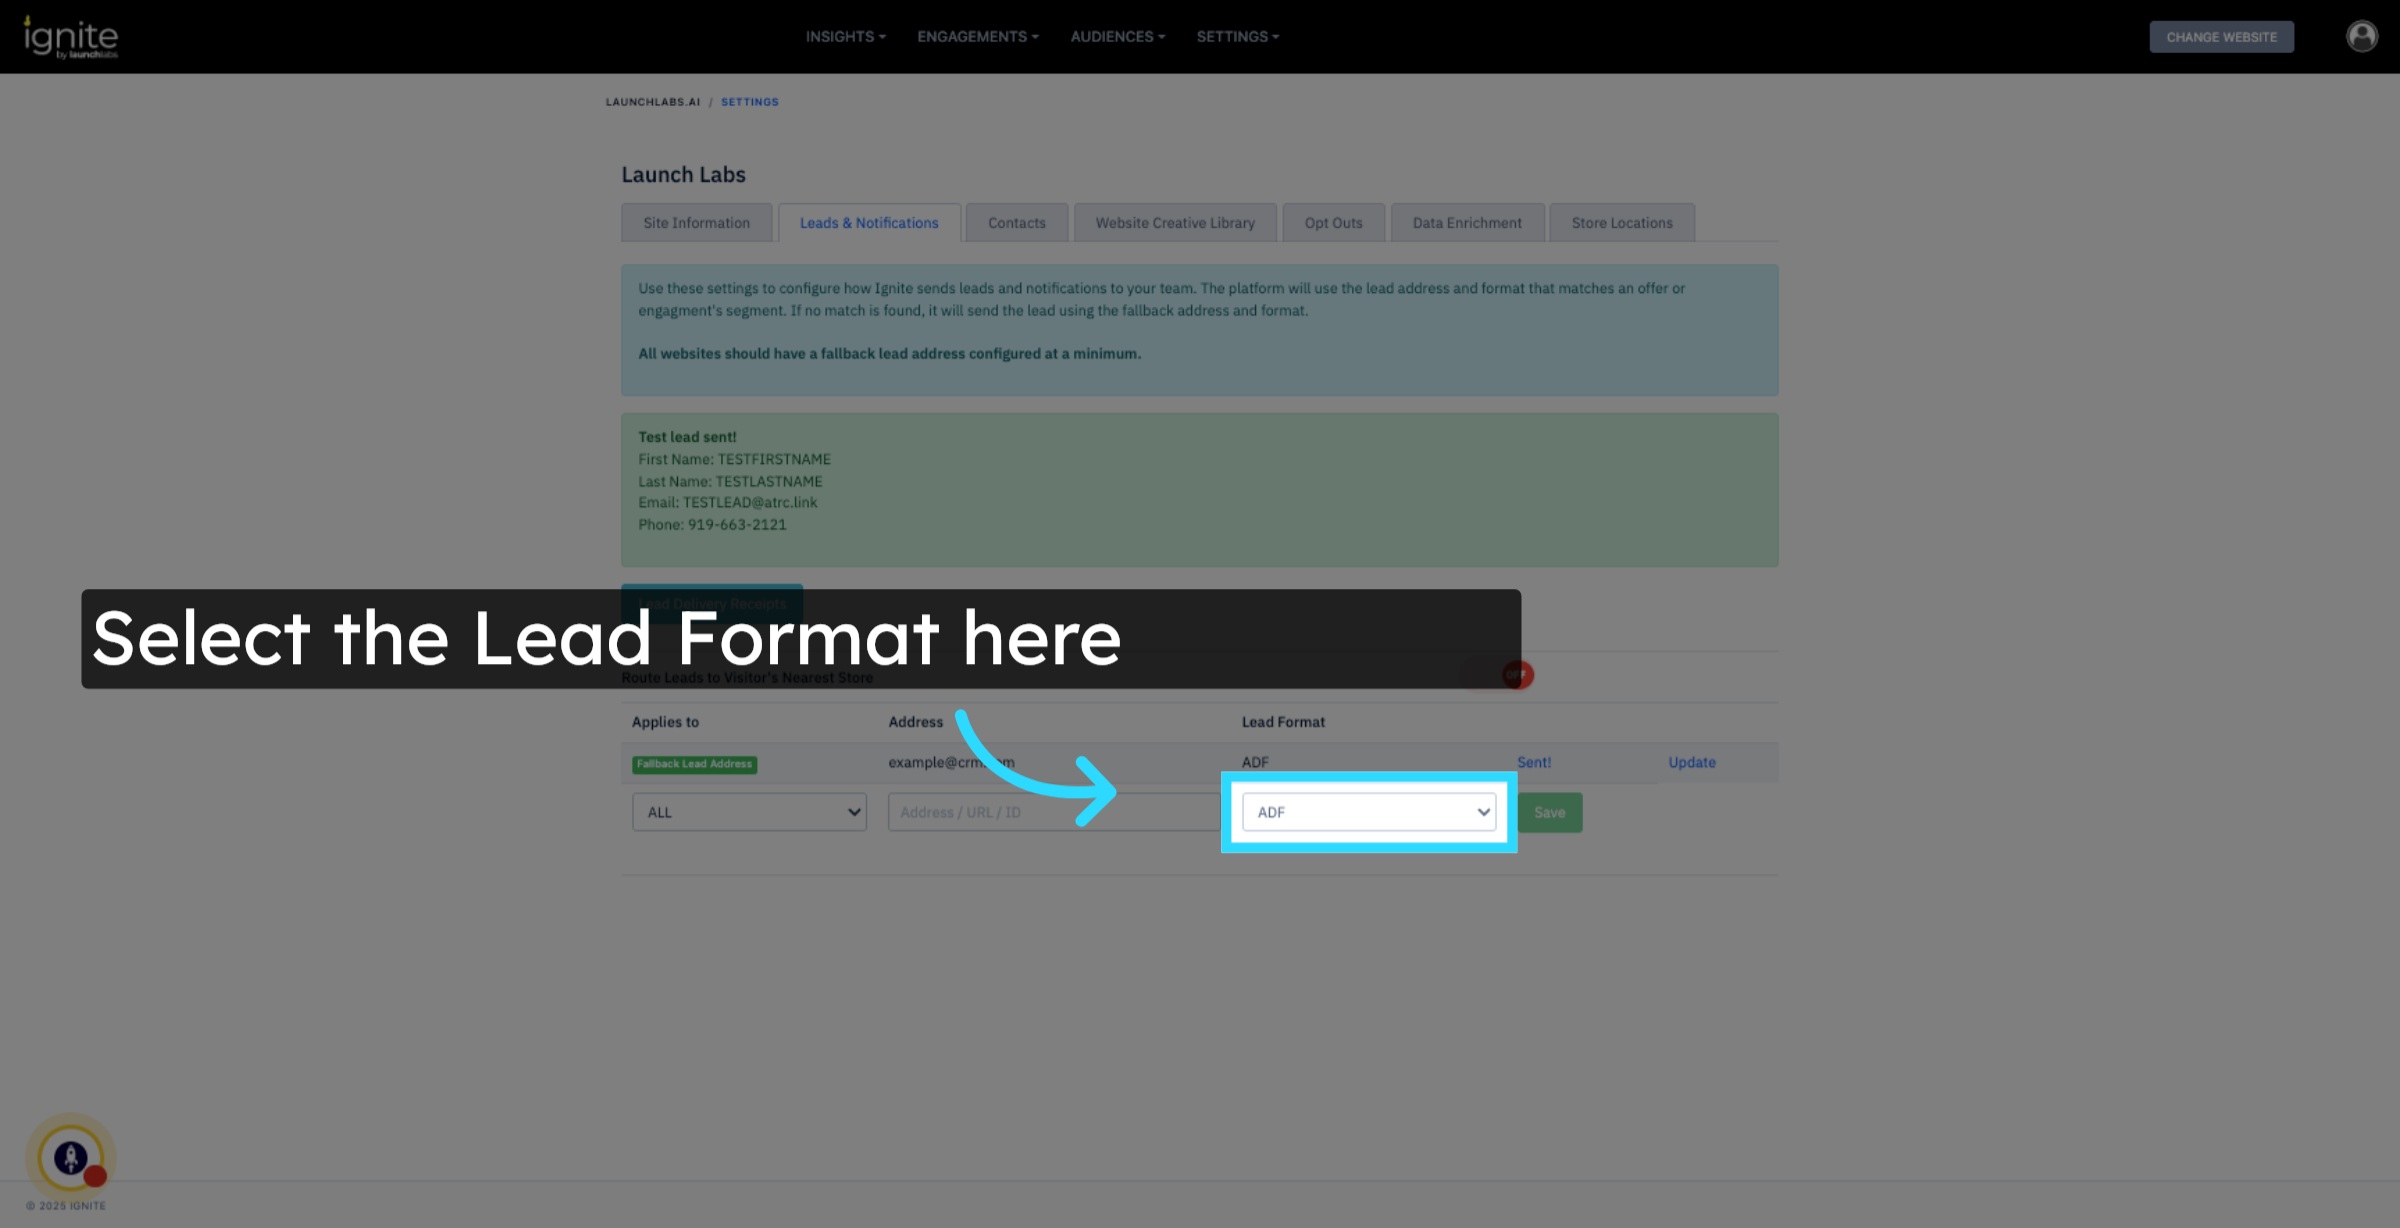The image size is (2400, 1228).
Task: Select the Data Enrichment tab
Action: 1466,223
